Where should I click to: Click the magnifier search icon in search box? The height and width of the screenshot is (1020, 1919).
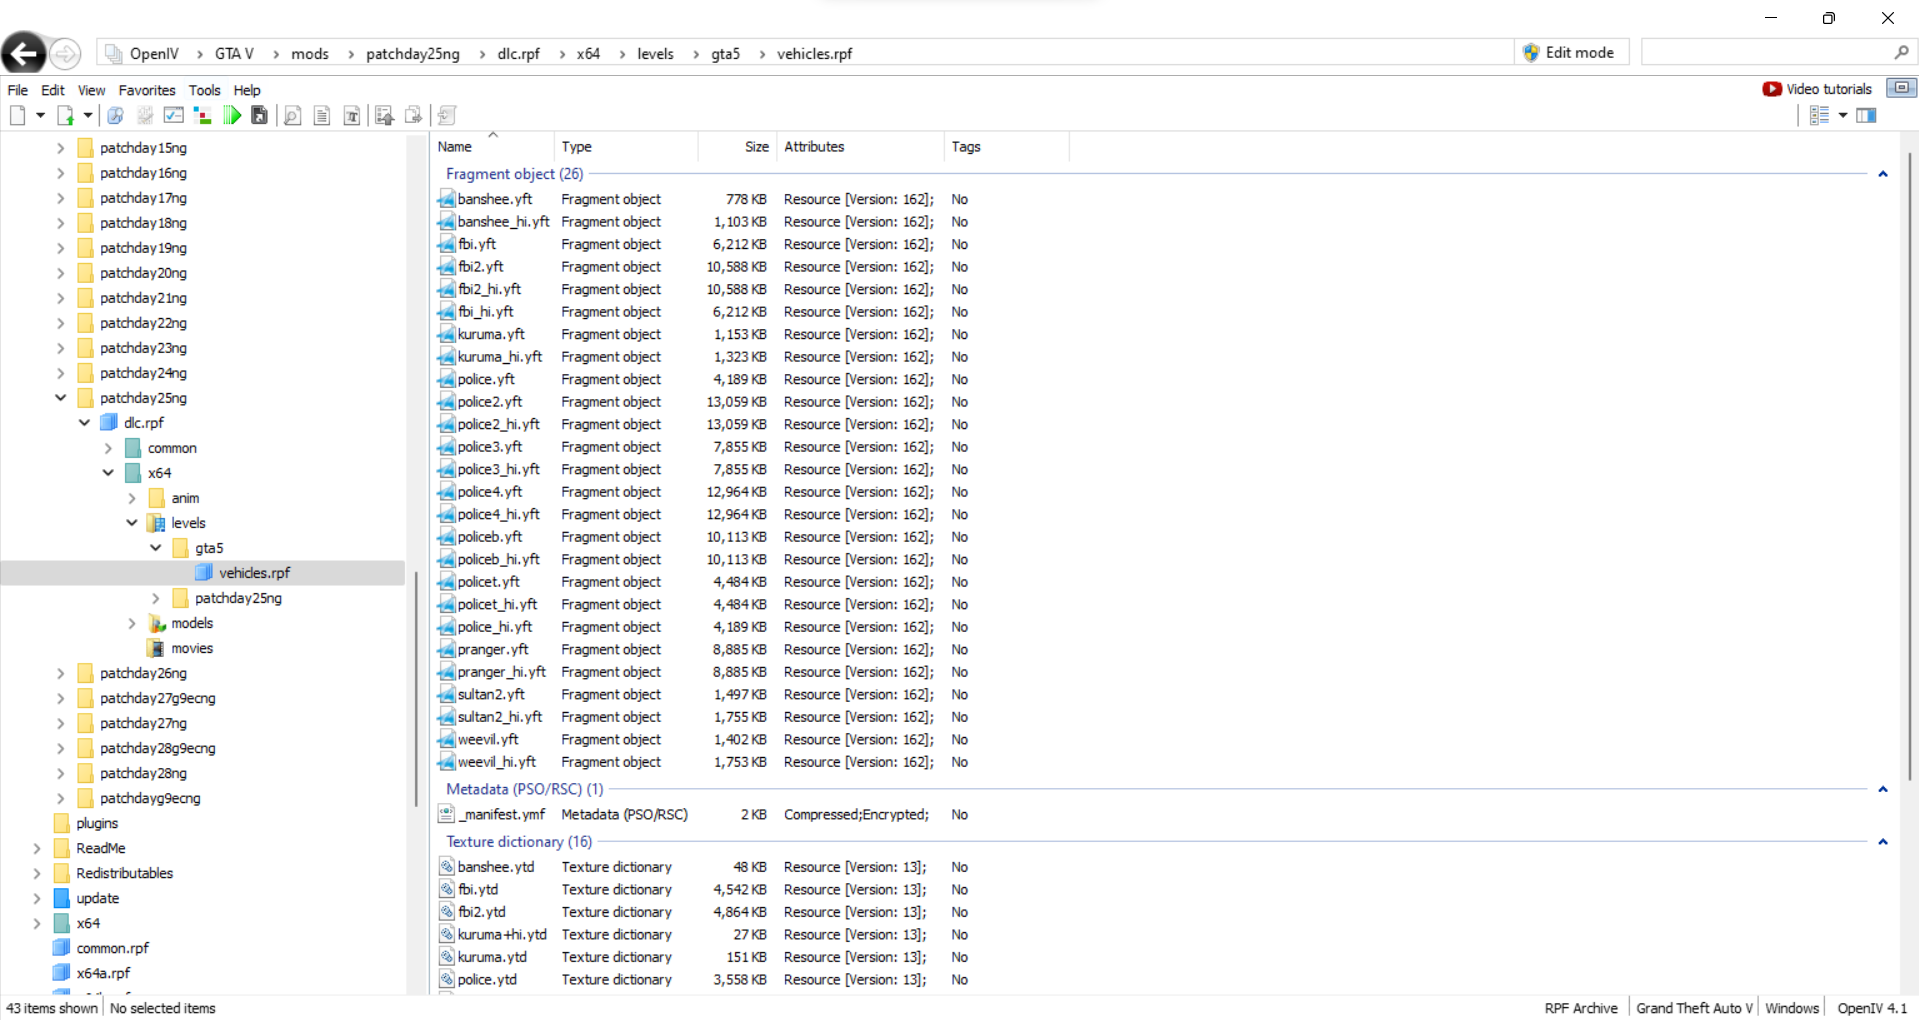pyautogui.click(x=1900, y=52)
